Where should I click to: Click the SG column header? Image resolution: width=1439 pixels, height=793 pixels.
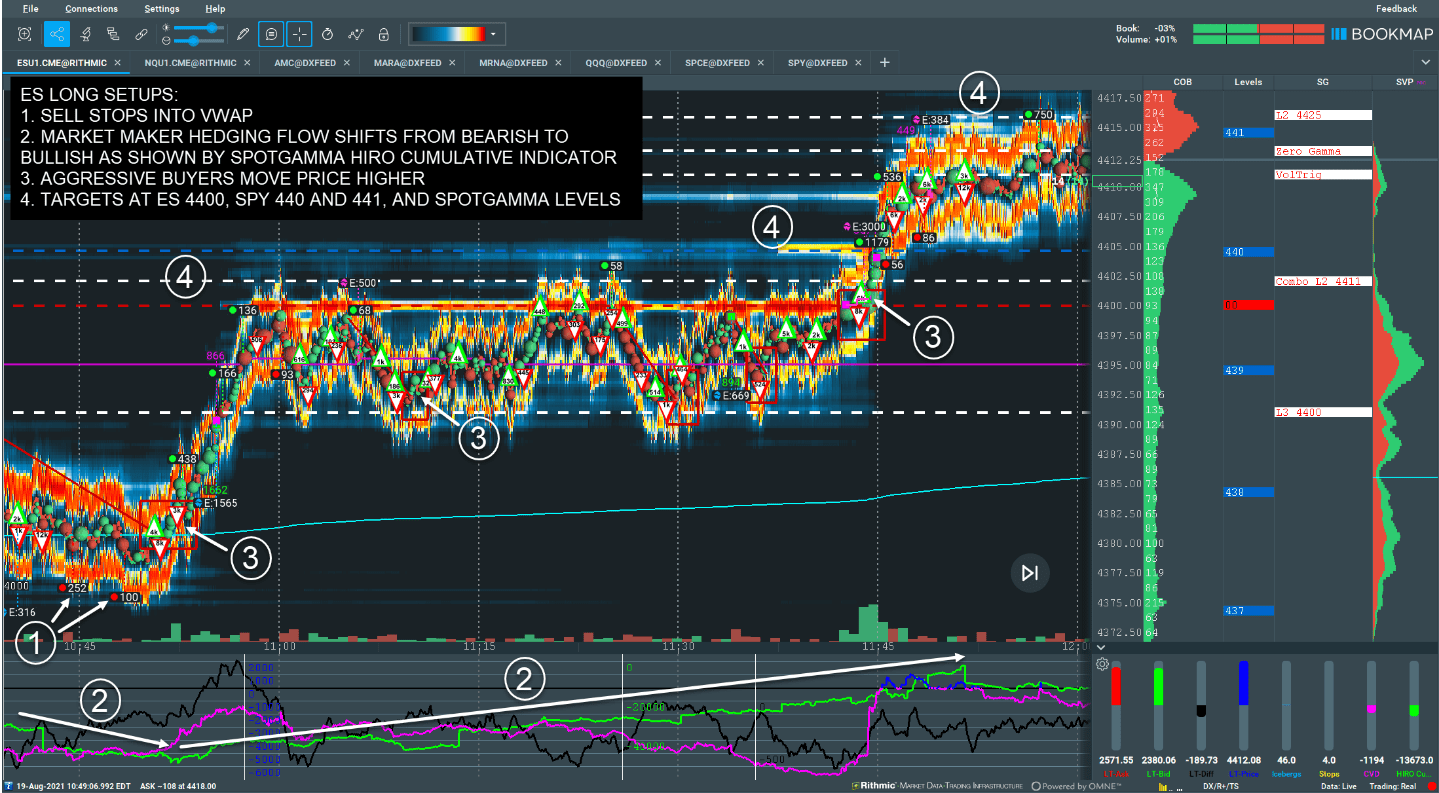point(1323,82)
